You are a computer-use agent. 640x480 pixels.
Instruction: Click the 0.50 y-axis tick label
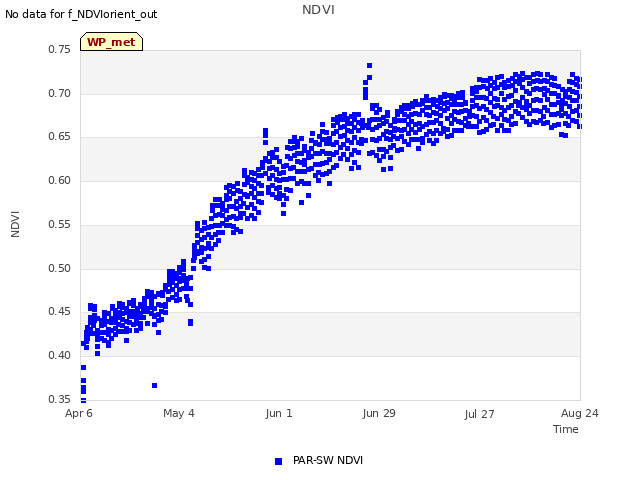click(x=59, y=268)
